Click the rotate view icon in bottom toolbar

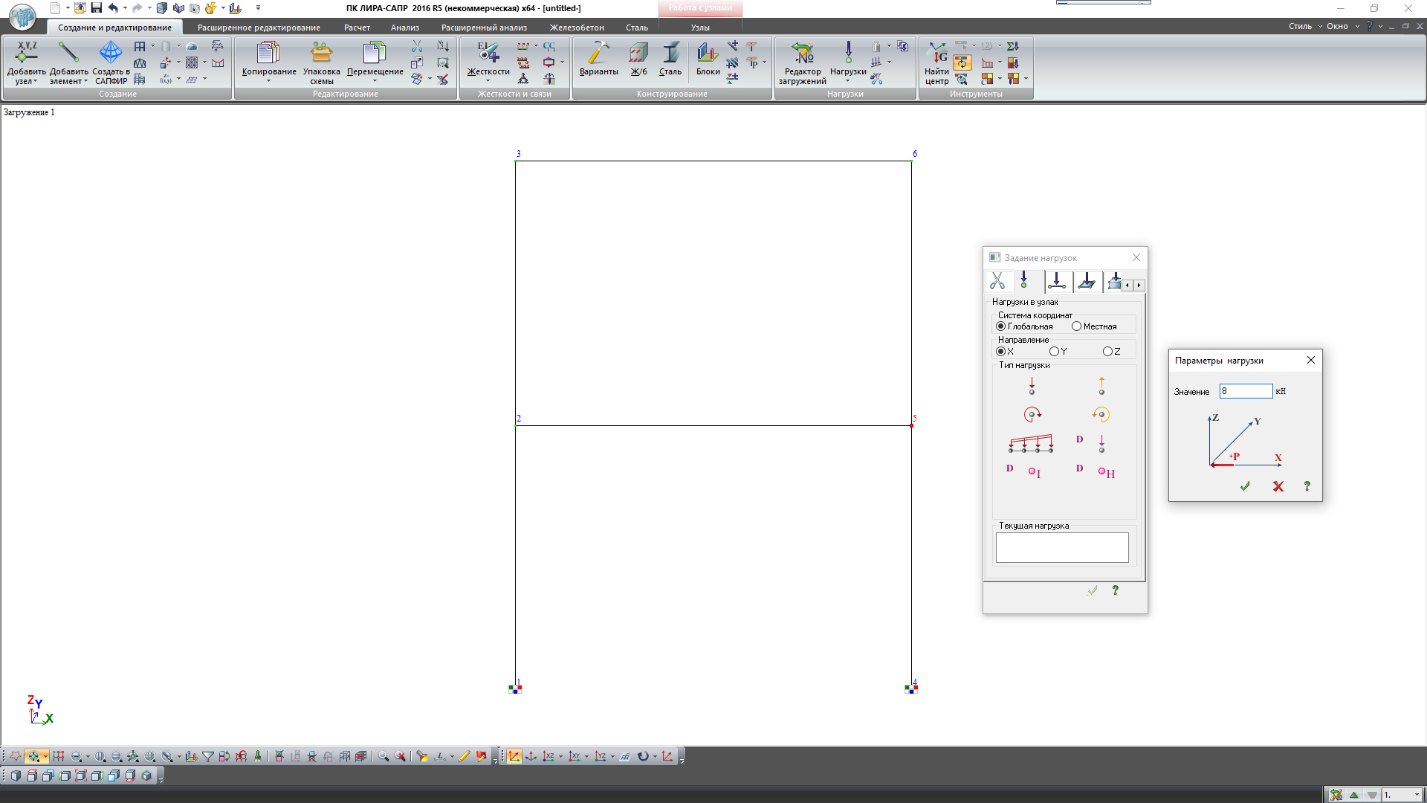point(643,757)
